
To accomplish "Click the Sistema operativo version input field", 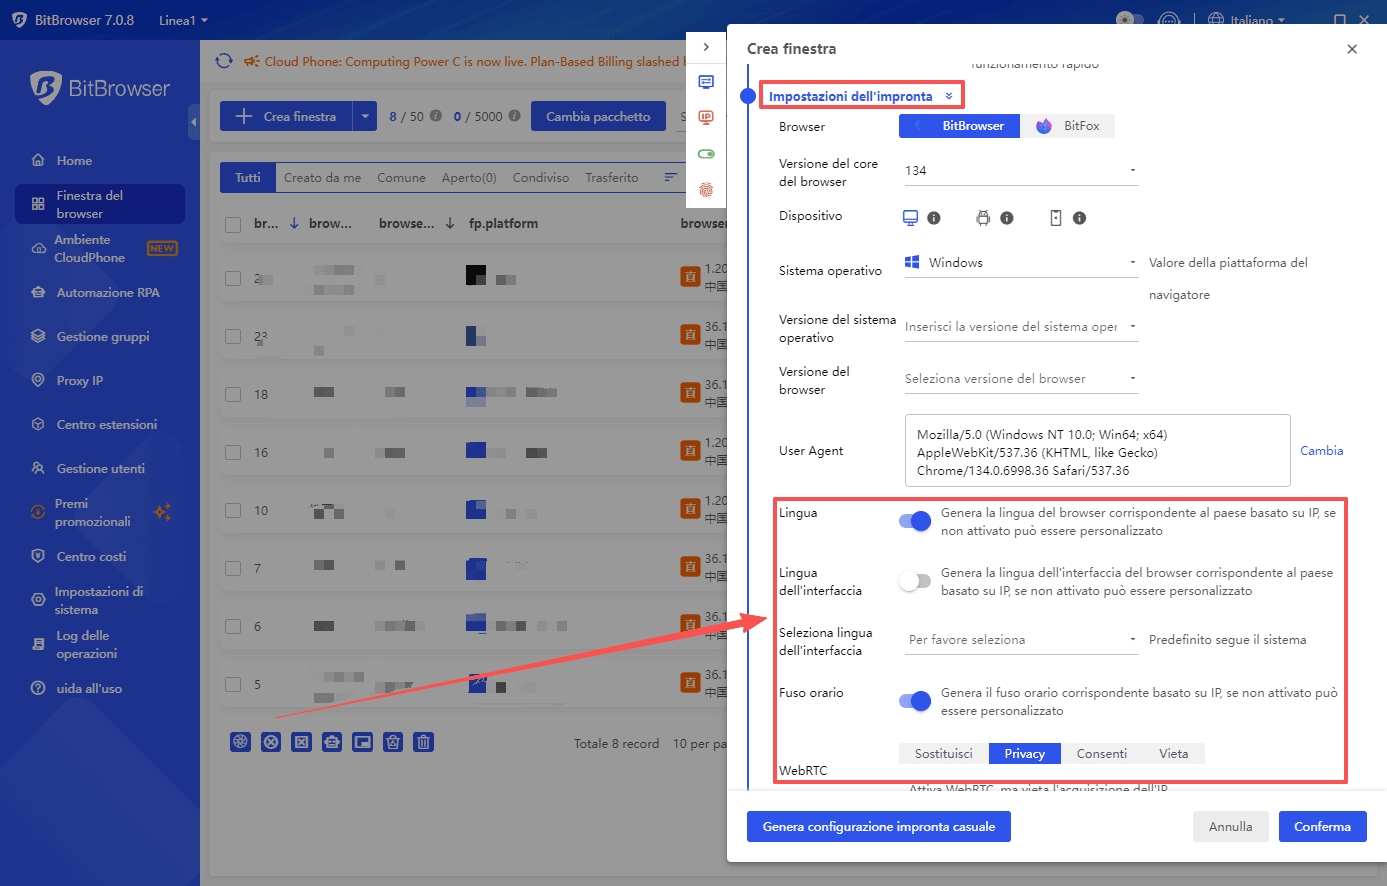I will (1010, 326).
